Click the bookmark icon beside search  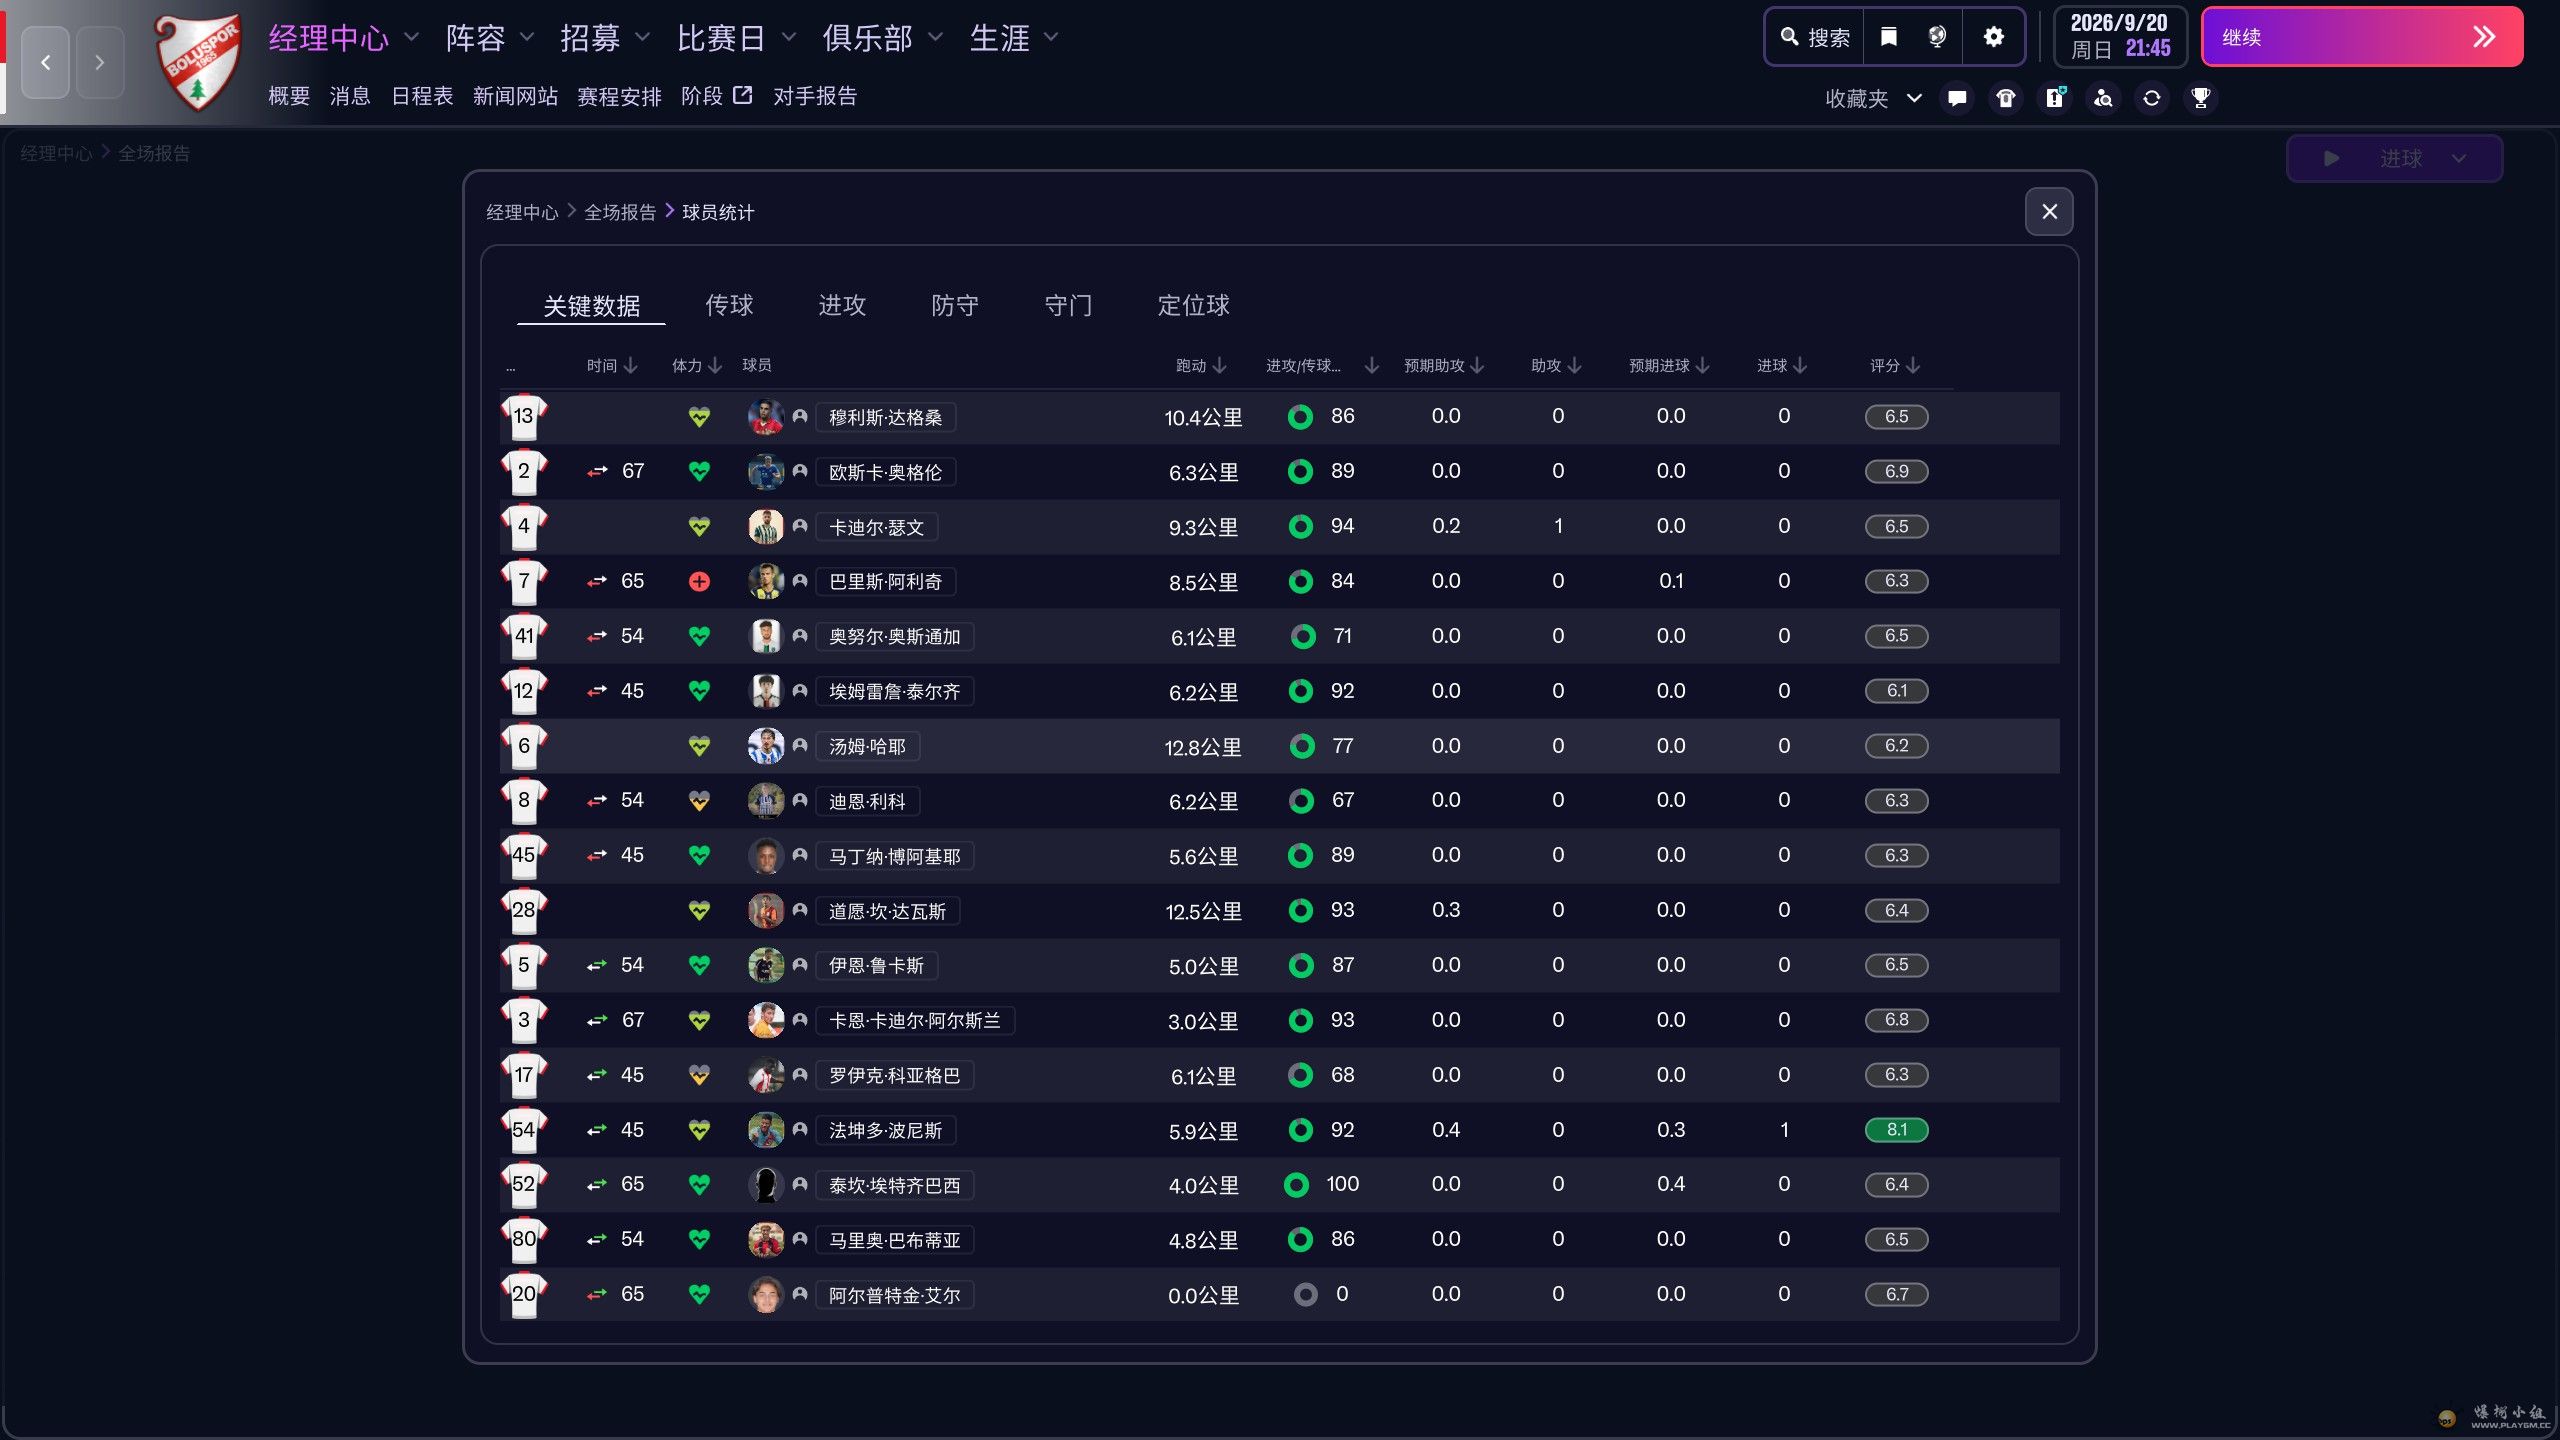coord(1888,37)
